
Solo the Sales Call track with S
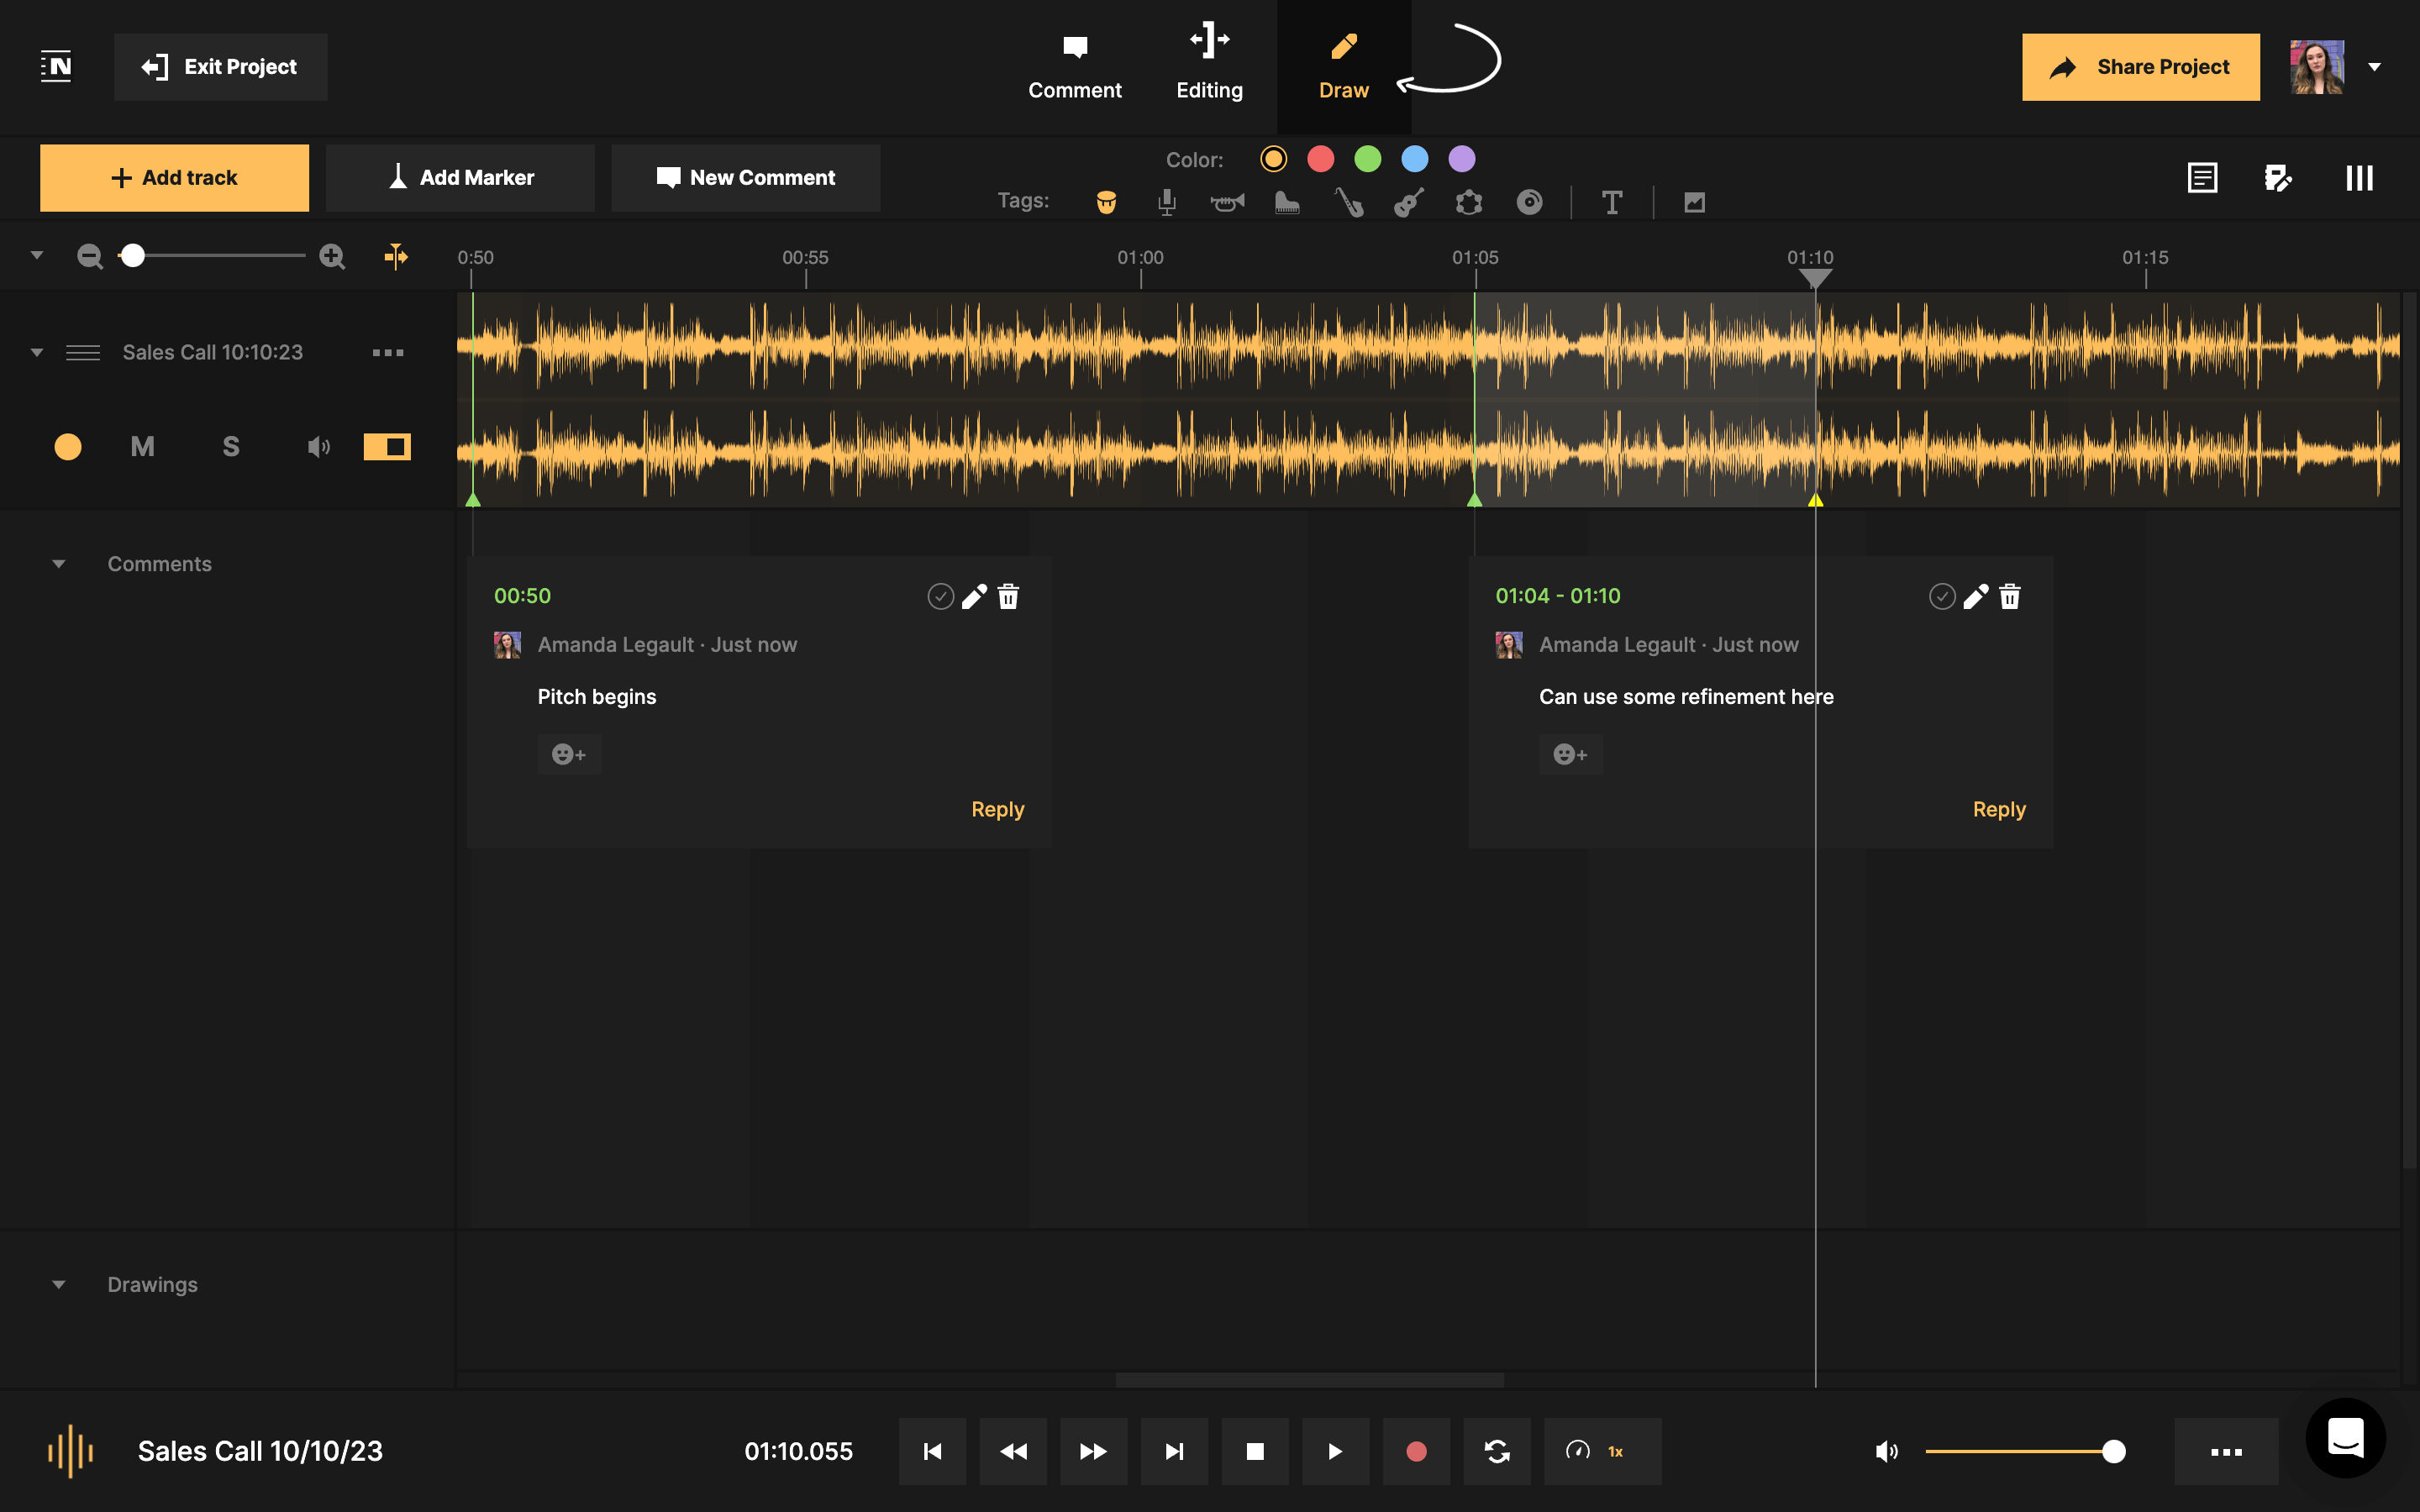230,446
